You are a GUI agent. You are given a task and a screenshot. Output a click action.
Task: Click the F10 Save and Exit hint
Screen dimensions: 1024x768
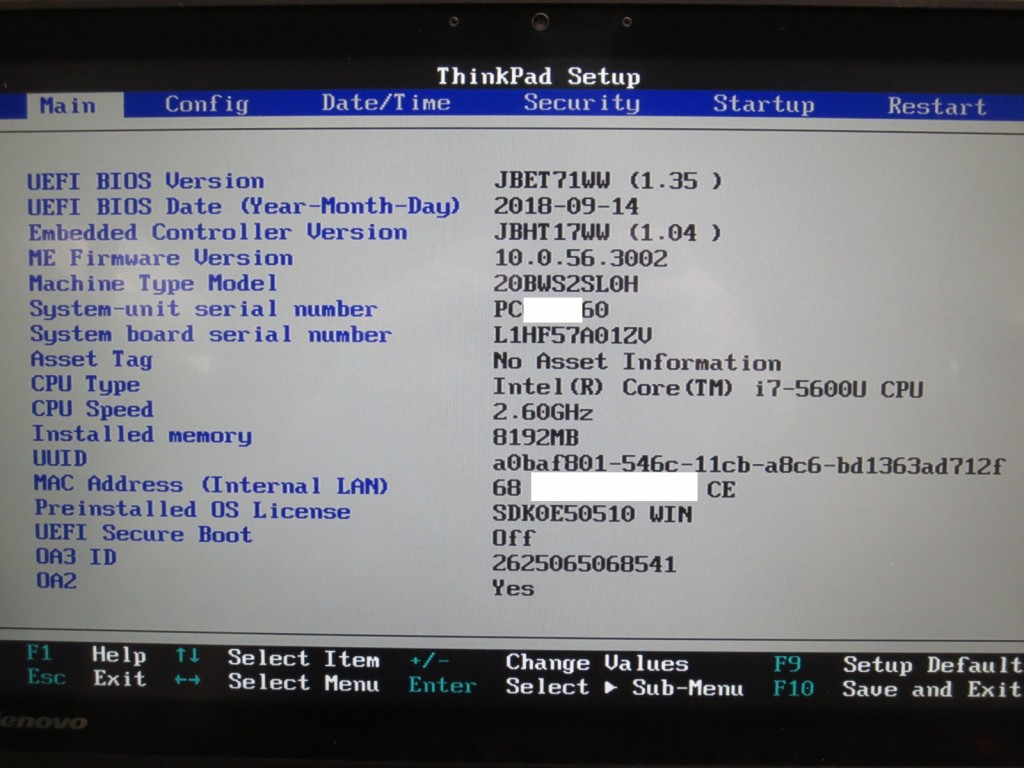(897, 688)
